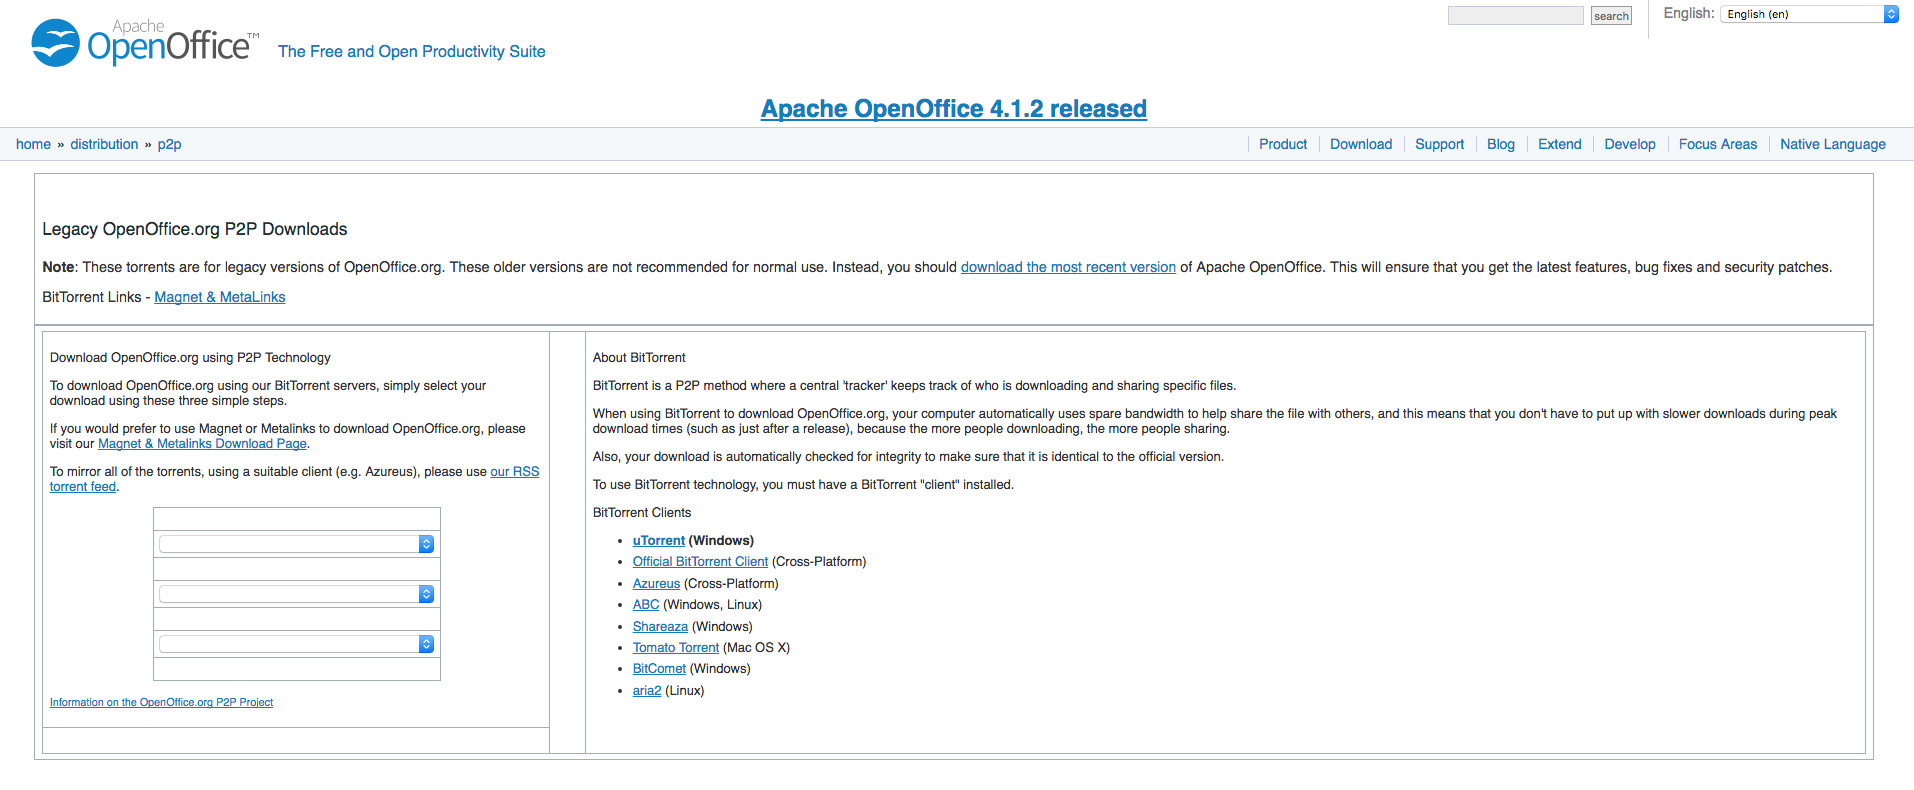Open the Apache OpenOffice 4.1.2 released headline
The image size is (1914, 790).
[x=954, y=108]
